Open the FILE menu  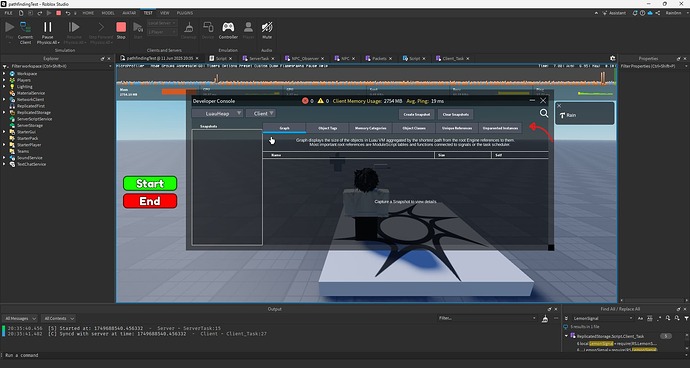click(x=8, y=13)
